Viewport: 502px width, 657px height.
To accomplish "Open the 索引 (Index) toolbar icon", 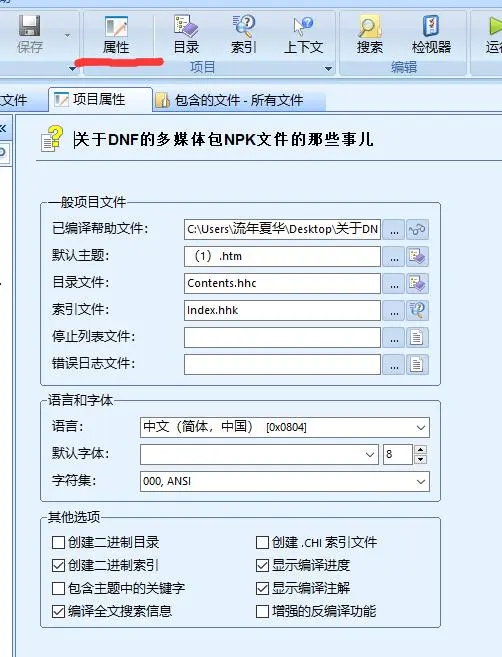I will point(243,34).
